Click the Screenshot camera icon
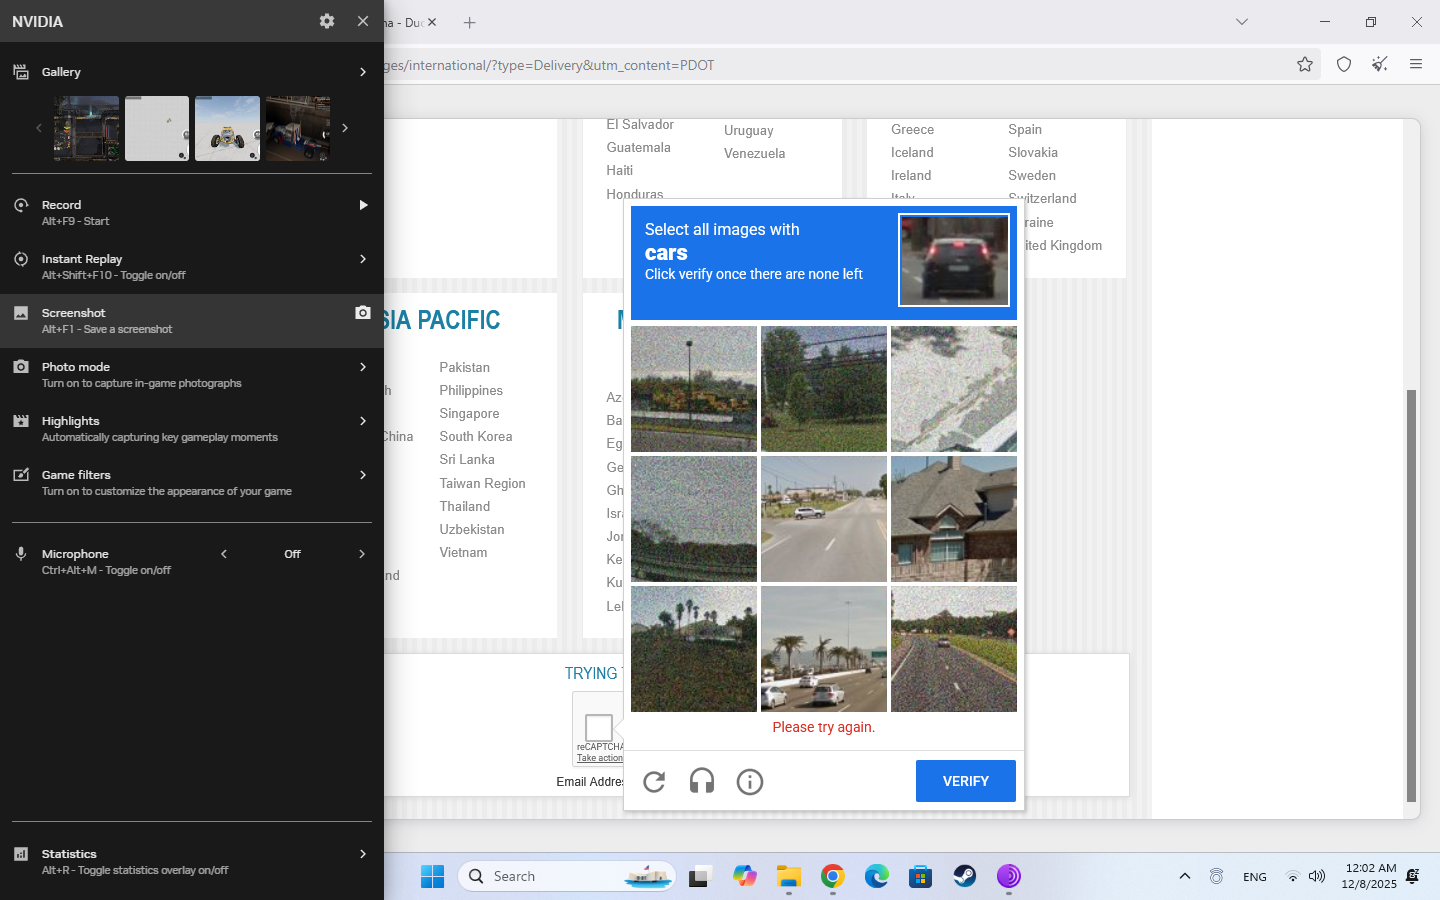1440x900 pixels. 363,313
